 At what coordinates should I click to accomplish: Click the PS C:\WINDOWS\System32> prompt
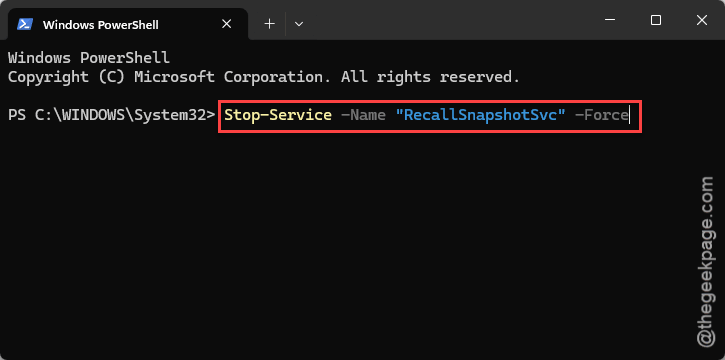tap(111, 115)
